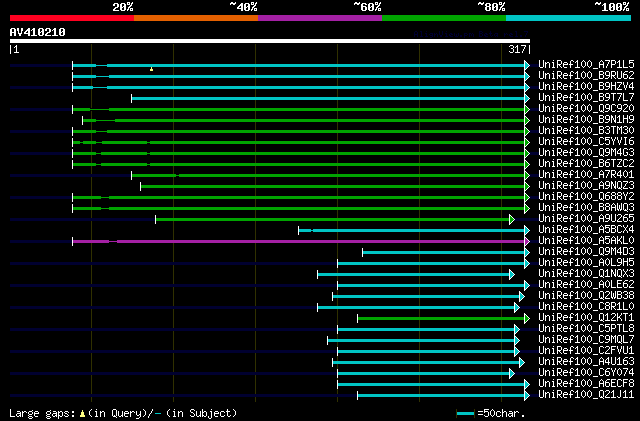Select the UniRef100_B8AWQ3 label
This screenshot has height=421, width=640.
pos(586,208)
